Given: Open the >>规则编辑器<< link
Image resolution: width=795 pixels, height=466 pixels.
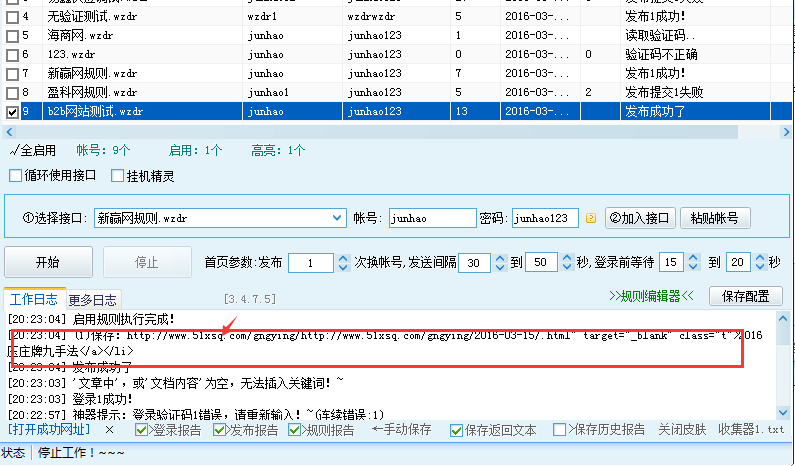Looking at the screenshot, I should [x=650, y=296].
